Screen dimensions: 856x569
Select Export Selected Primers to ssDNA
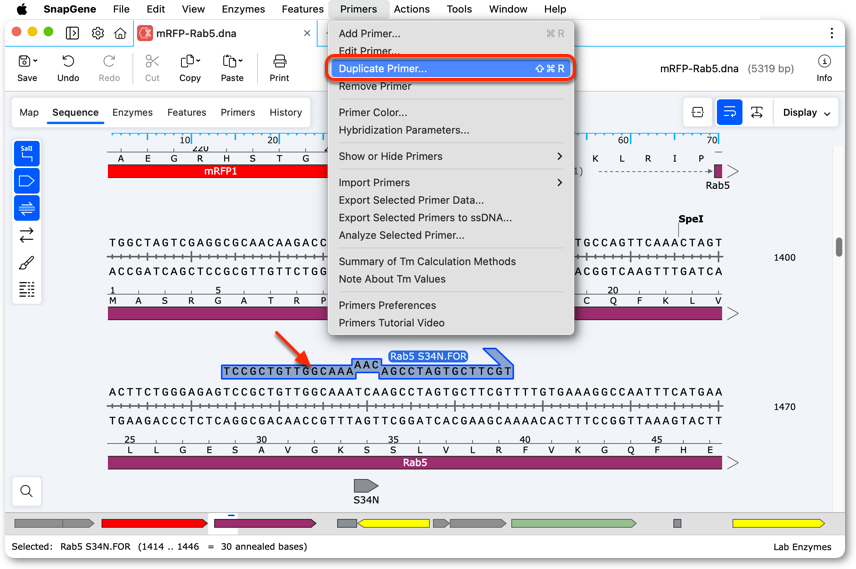pyautogui.click(x=451, y=217)
